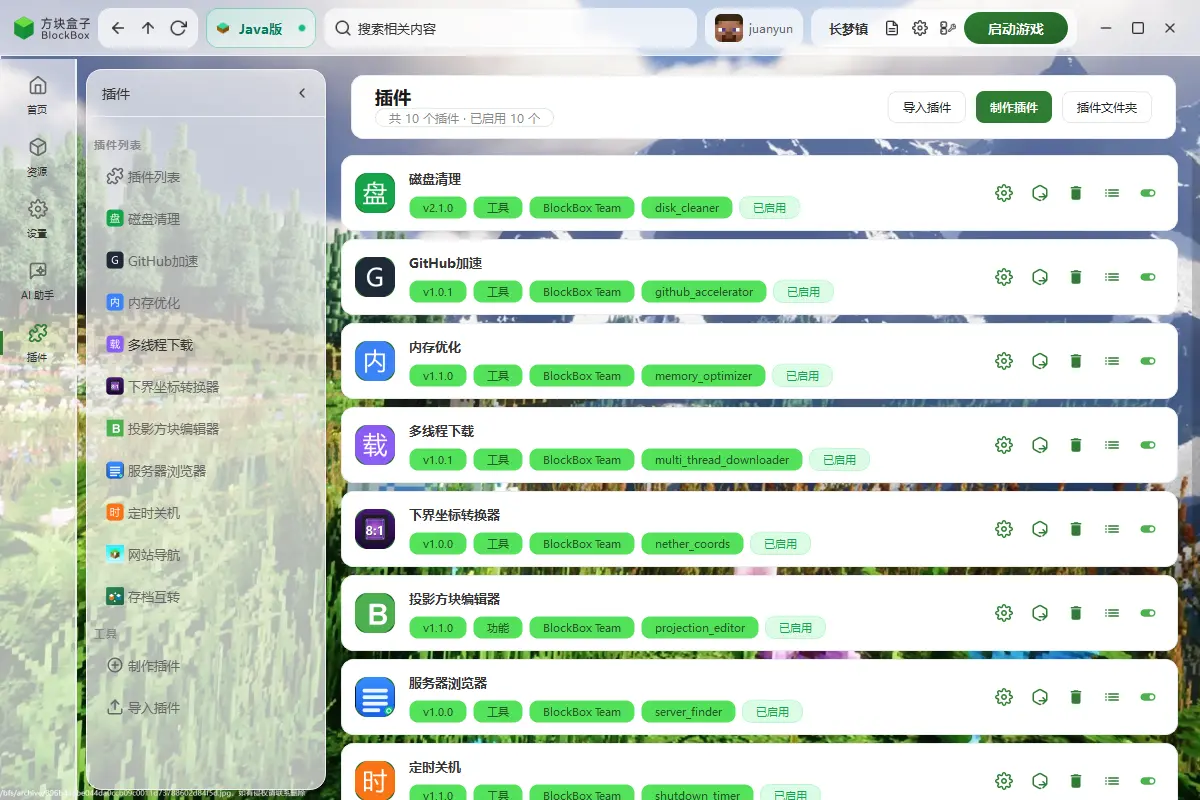Open the list details icon for 多线程下载
1200x800 pixels.
click(x=1112, y=445)
